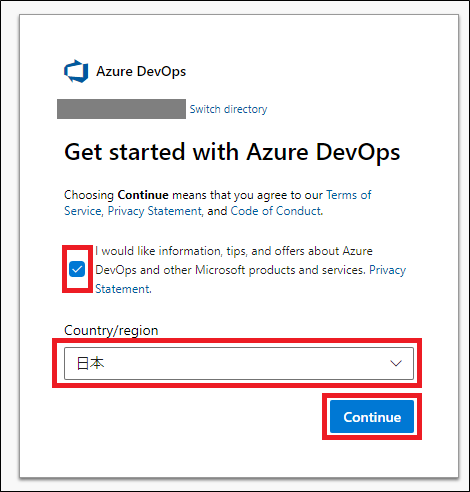Click the "Choosing" word in the agreement paragraph
The image size is (470, 492).
pos(89,195)
